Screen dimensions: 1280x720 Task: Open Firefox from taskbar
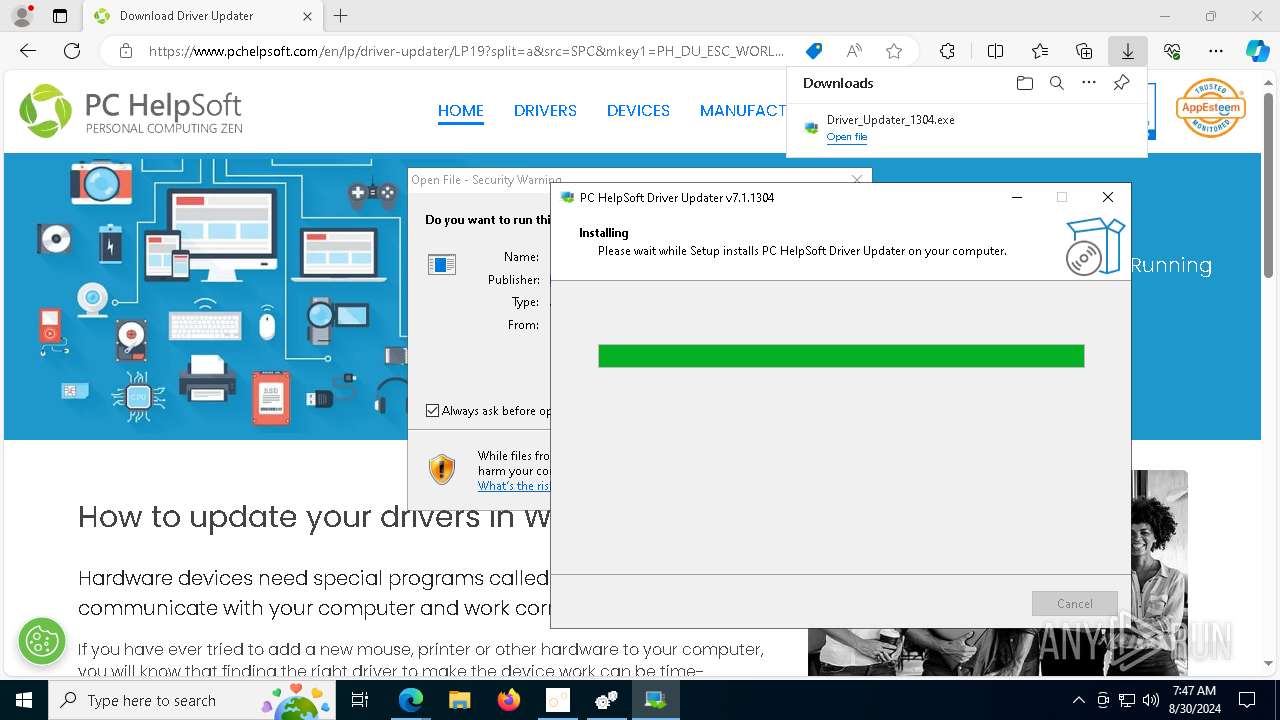point(508,700)
